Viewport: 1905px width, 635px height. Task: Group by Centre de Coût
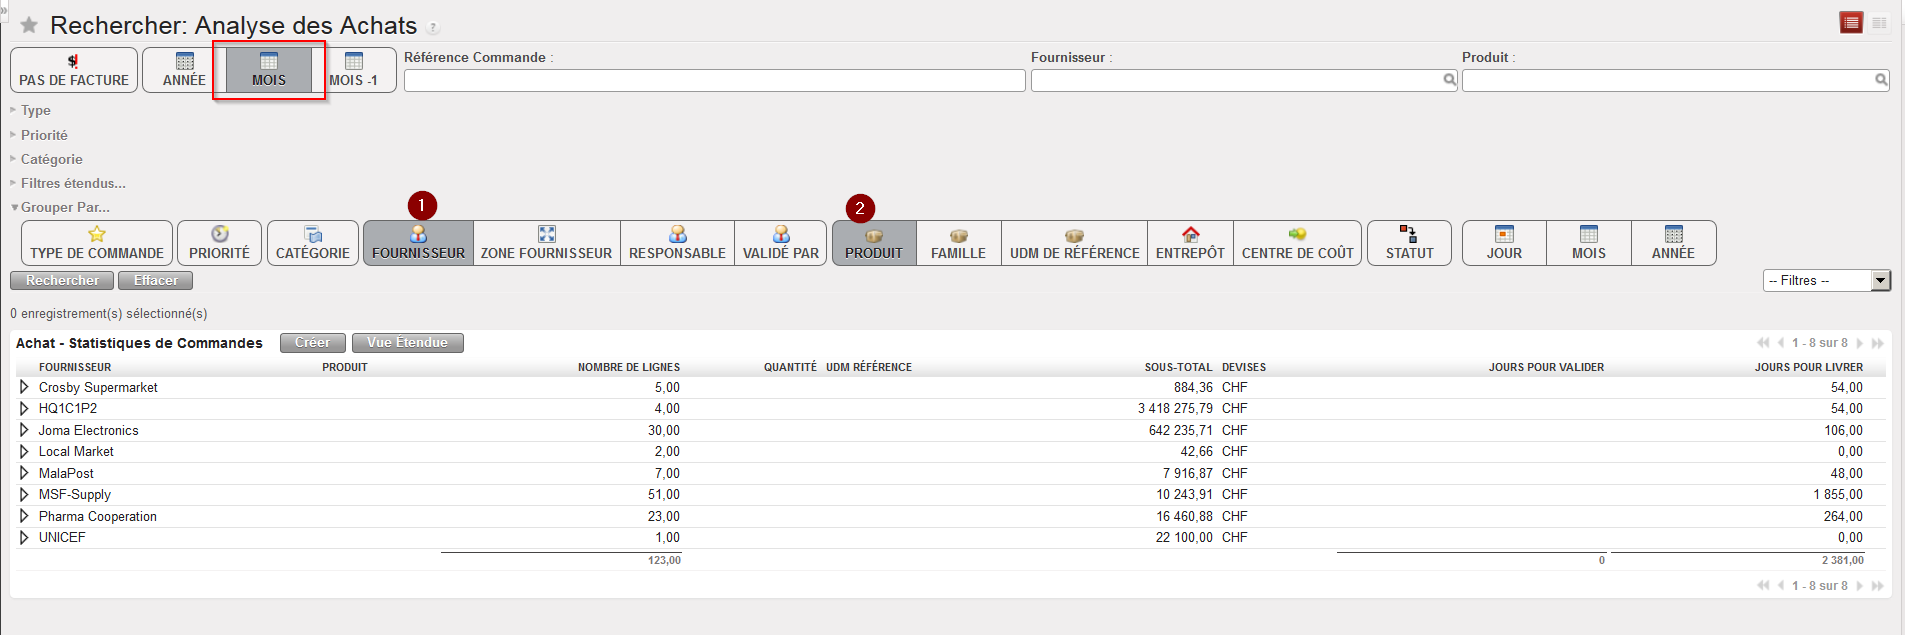1297,243
